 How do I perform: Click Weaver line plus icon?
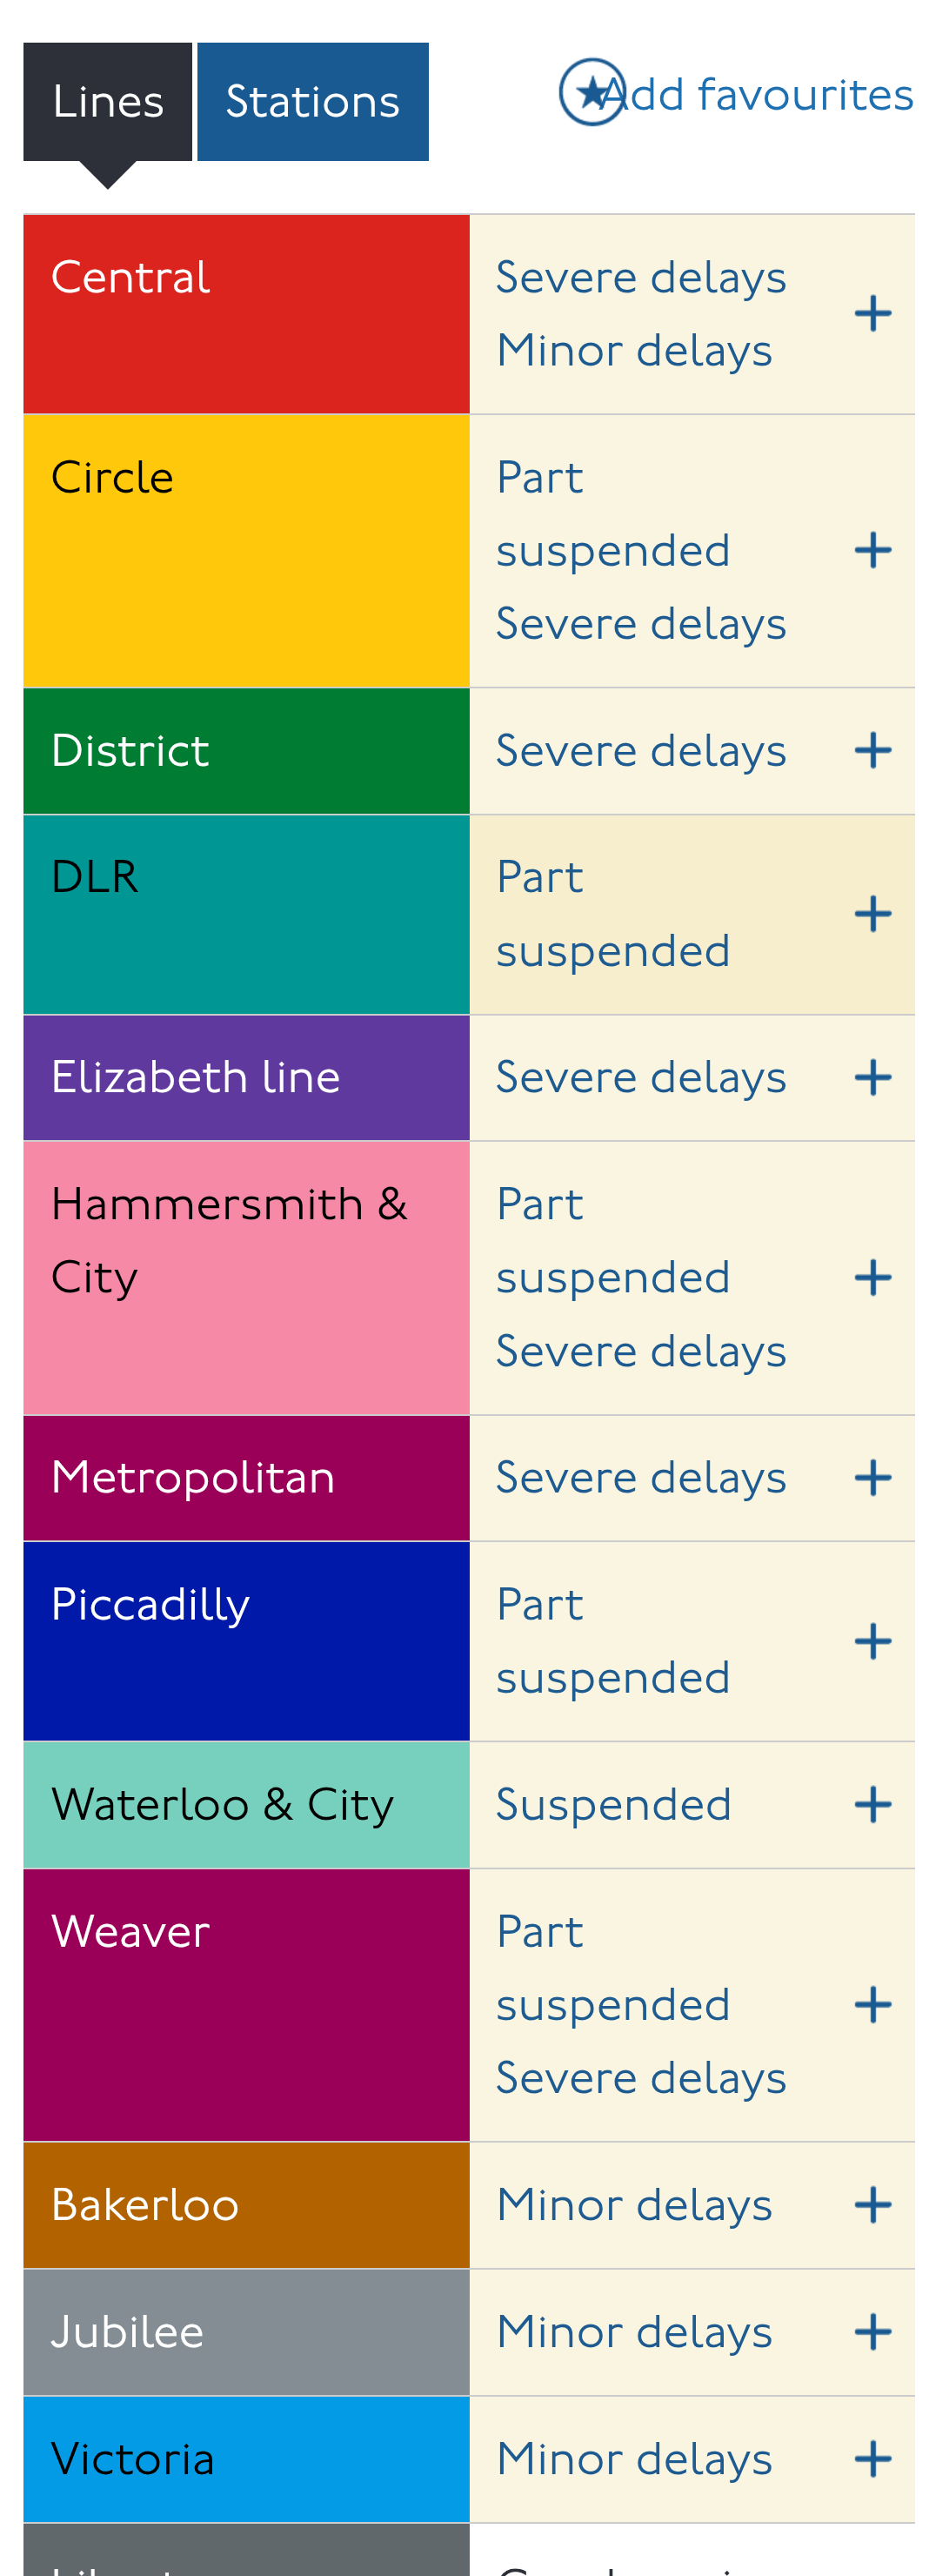(873, 2004)
